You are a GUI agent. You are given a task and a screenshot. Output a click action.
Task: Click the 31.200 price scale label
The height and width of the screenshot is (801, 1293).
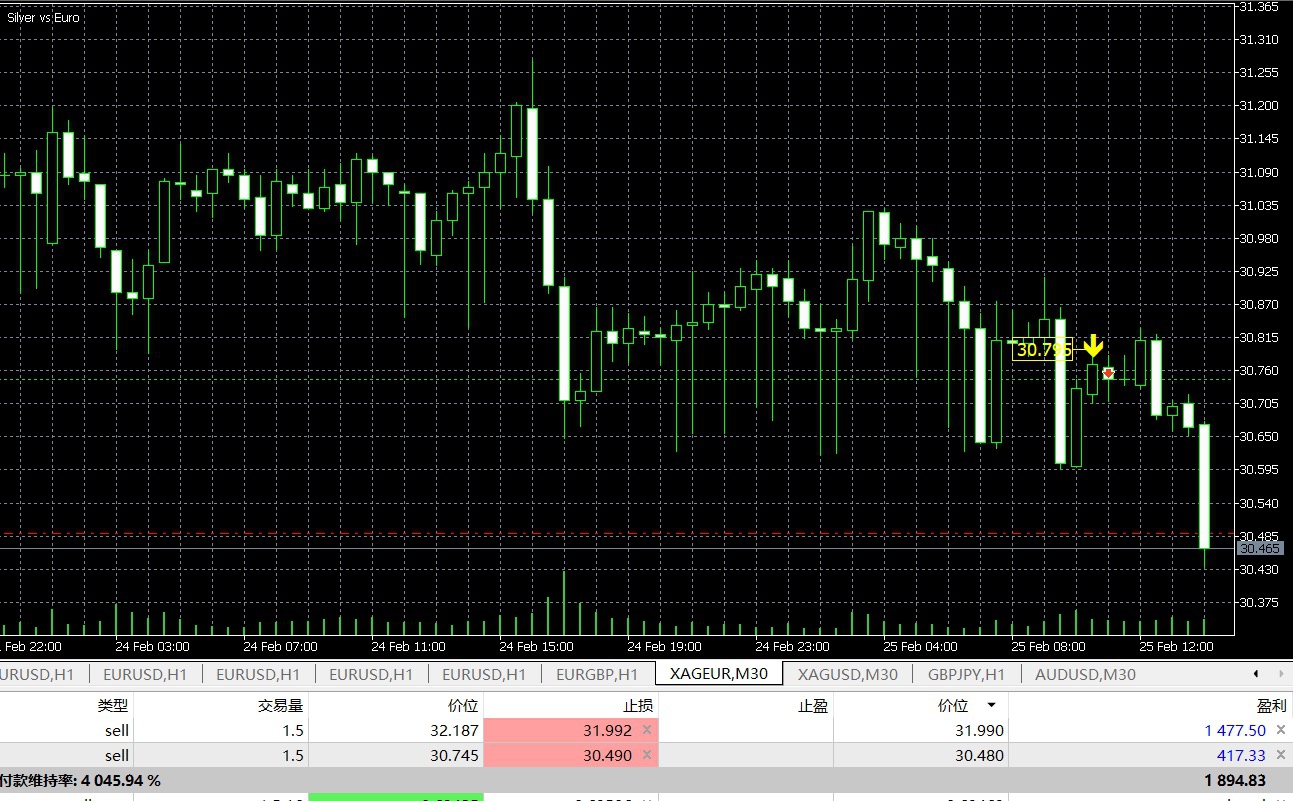[x=1258, y=106]
